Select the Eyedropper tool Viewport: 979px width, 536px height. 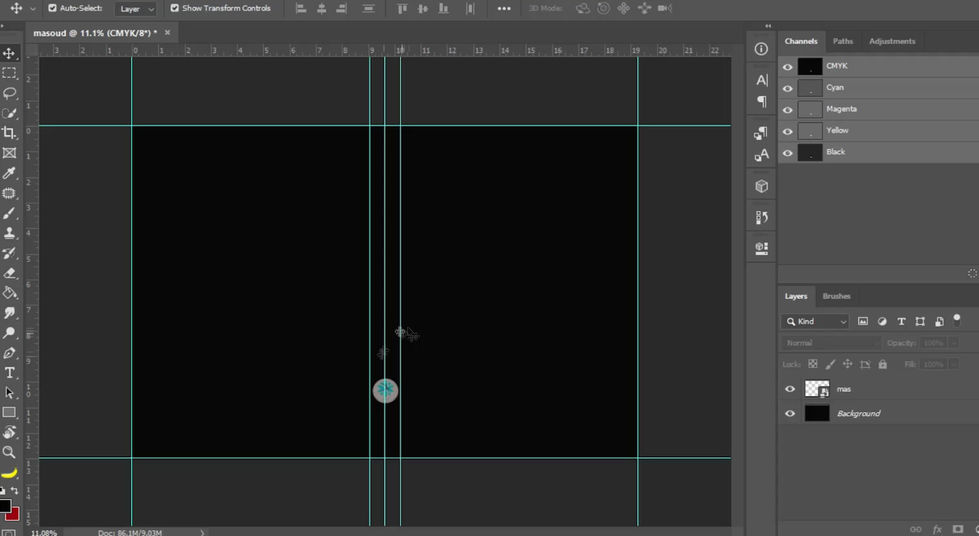tap(9, 173)
